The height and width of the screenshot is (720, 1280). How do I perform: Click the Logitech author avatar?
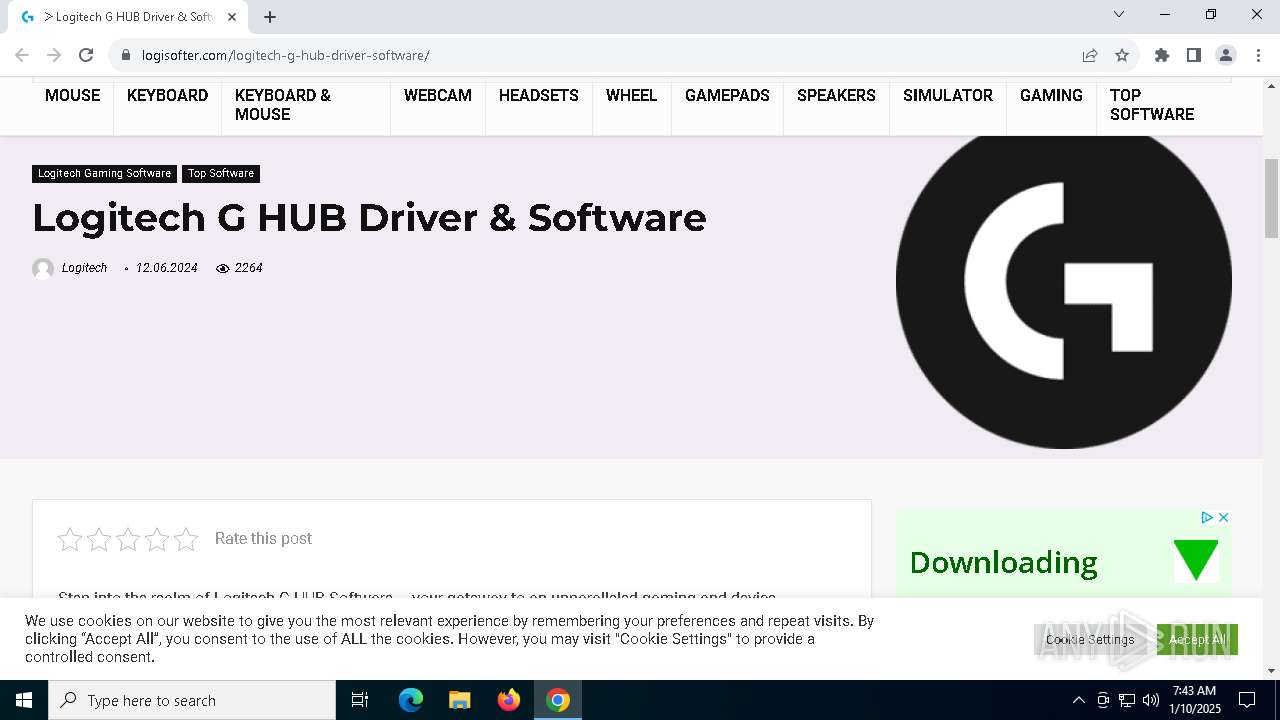[43, 268]
